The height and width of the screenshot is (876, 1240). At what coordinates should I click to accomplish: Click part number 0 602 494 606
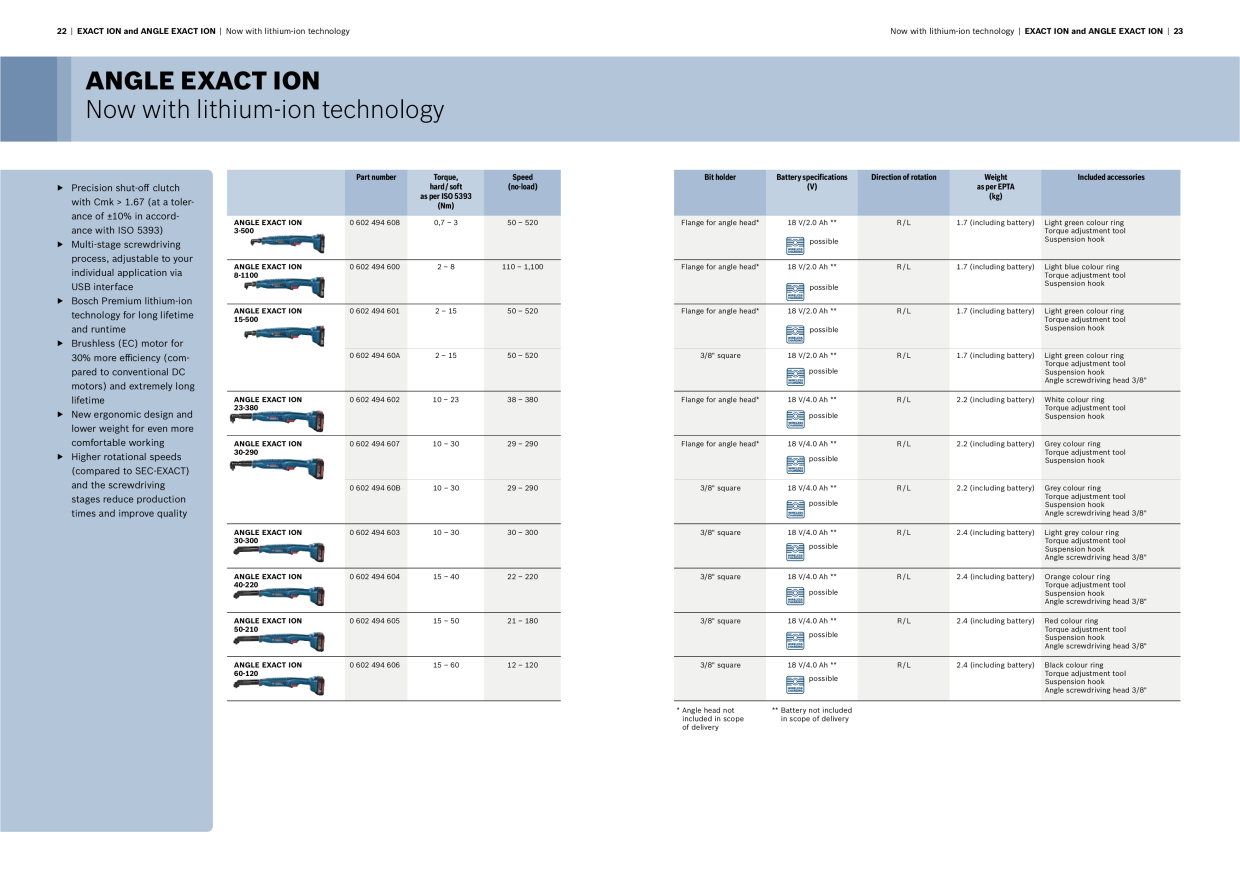[x=374, y=665]
